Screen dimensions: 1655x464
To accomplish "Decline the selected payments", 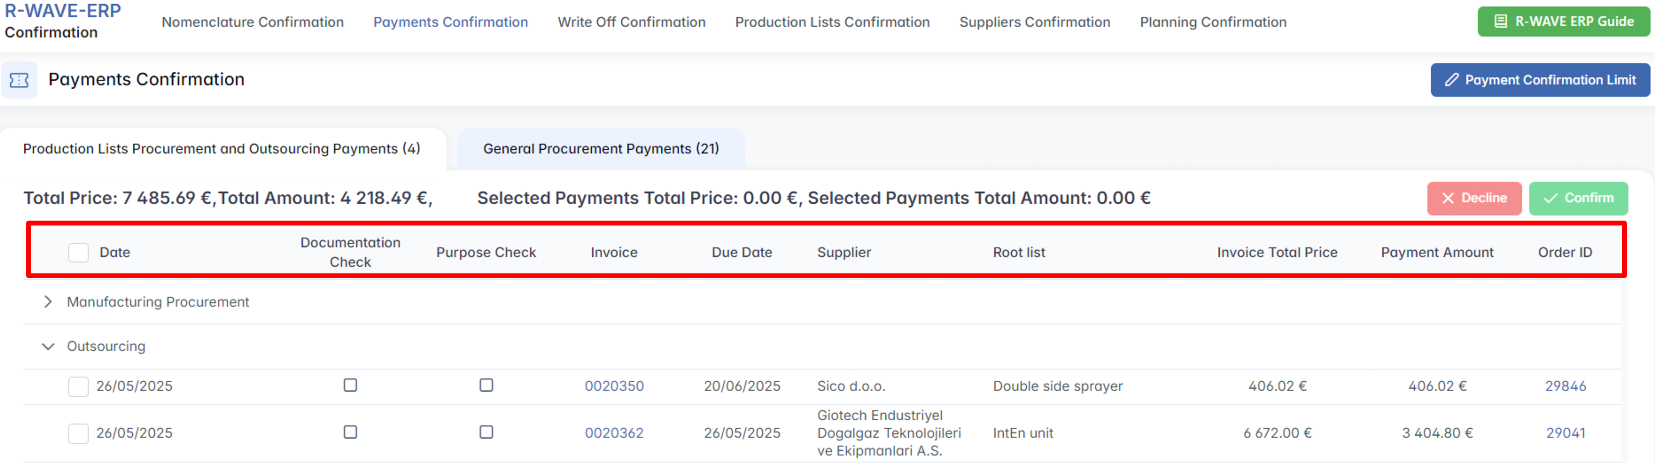I will (x=1474, y=198).
